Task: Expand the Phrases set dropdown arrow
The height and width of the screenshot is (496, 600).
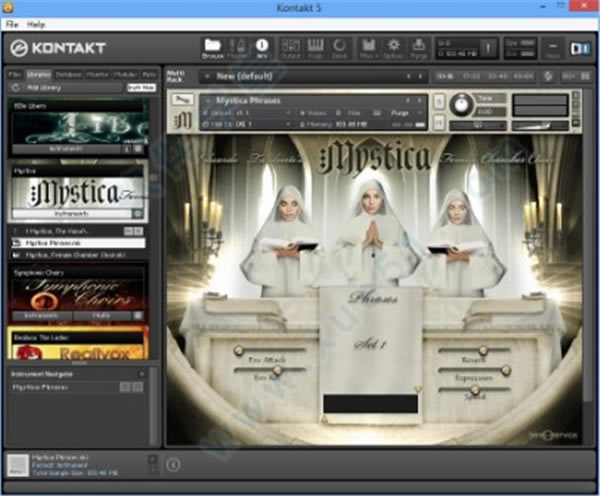Action: tap(418, 390)
